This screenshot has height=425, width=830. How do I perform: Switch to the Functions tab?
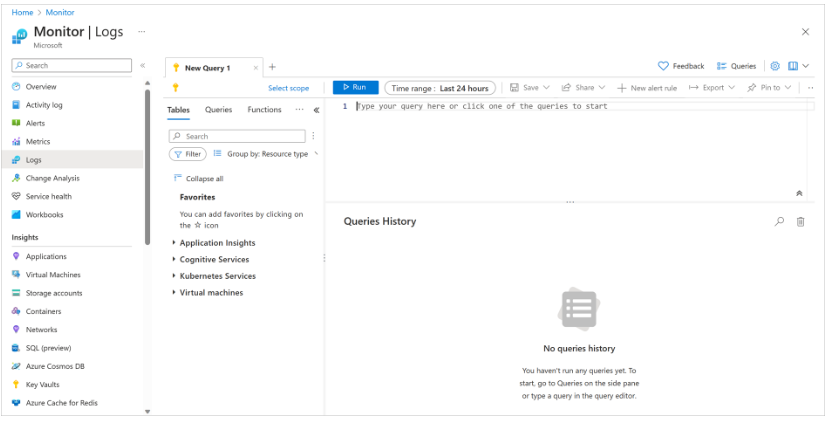264,110
